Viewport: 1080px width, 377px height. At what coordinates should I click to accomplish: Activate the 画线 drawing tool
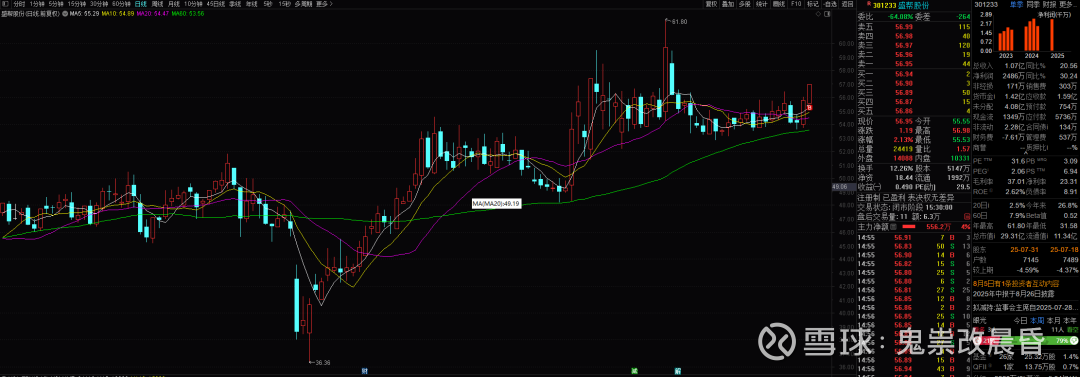[779, 4]
